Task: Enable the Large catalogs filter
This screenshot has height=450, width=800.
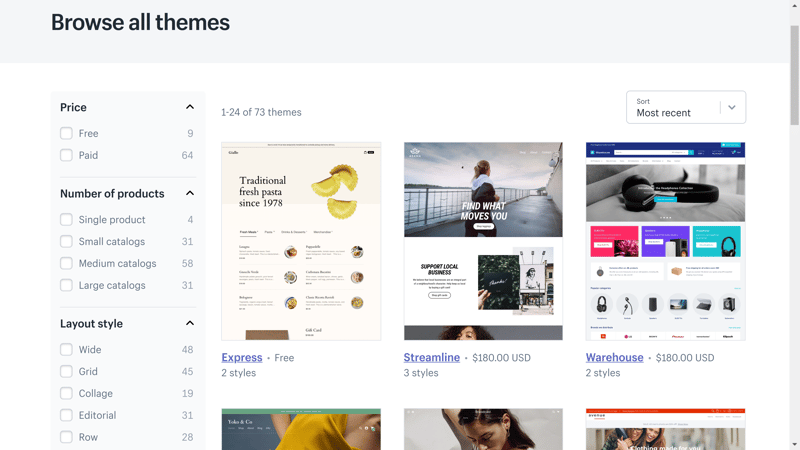Action: pyautogui.click(x=66, y=285)
